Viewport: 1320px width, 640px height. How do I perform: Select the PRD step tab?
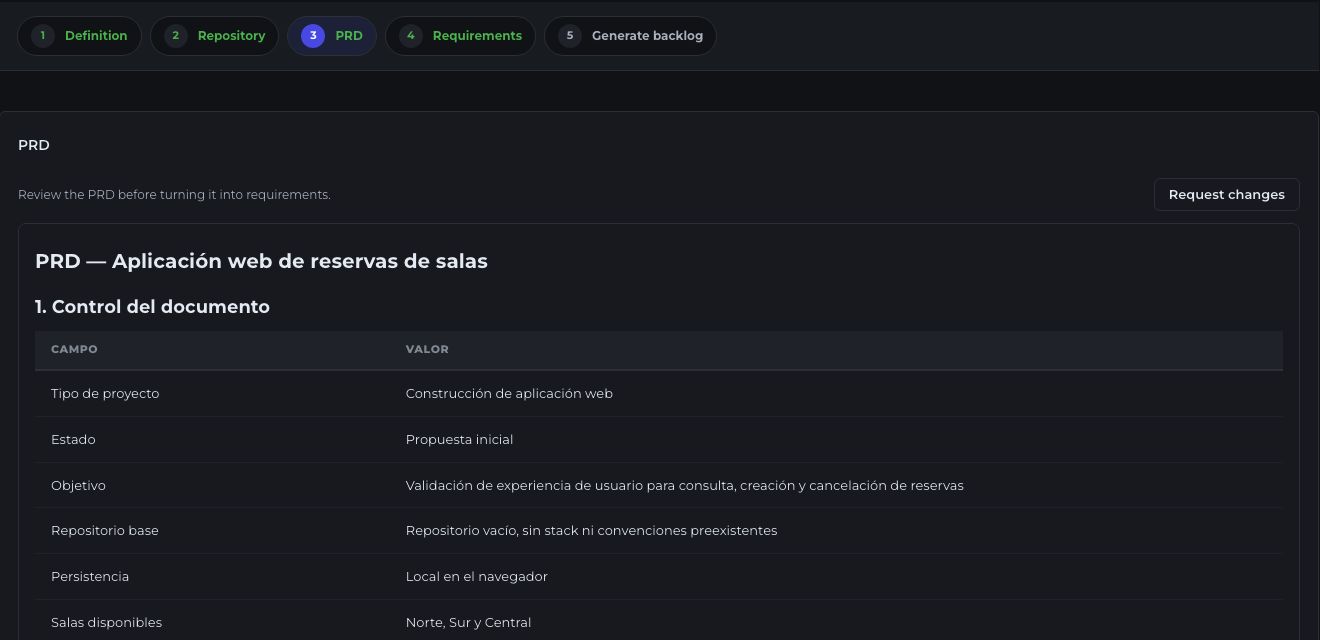point(332,36)
